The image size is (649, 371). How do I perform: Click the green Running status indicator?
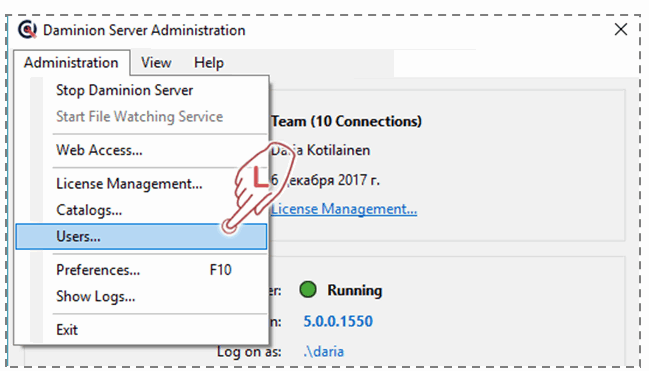[308, 290]
